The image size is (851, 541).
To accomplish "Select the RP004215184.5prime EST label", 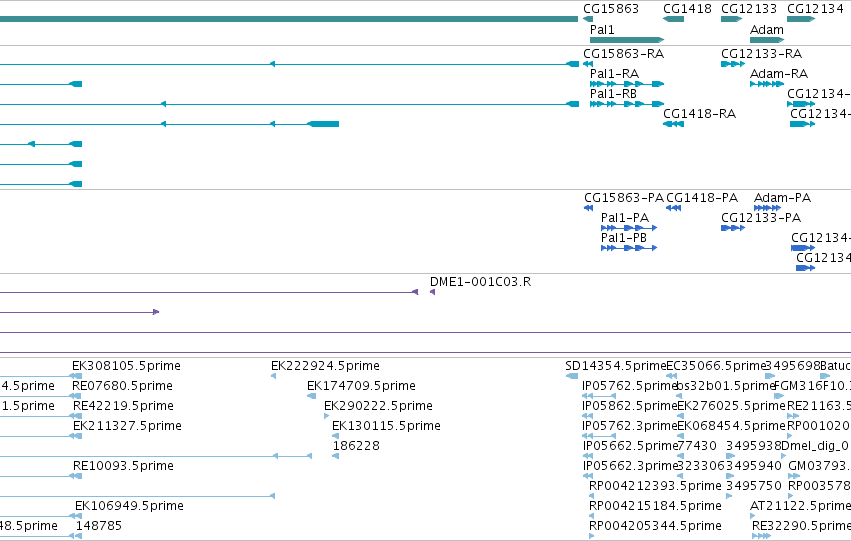I will click(x=655, y=506).
